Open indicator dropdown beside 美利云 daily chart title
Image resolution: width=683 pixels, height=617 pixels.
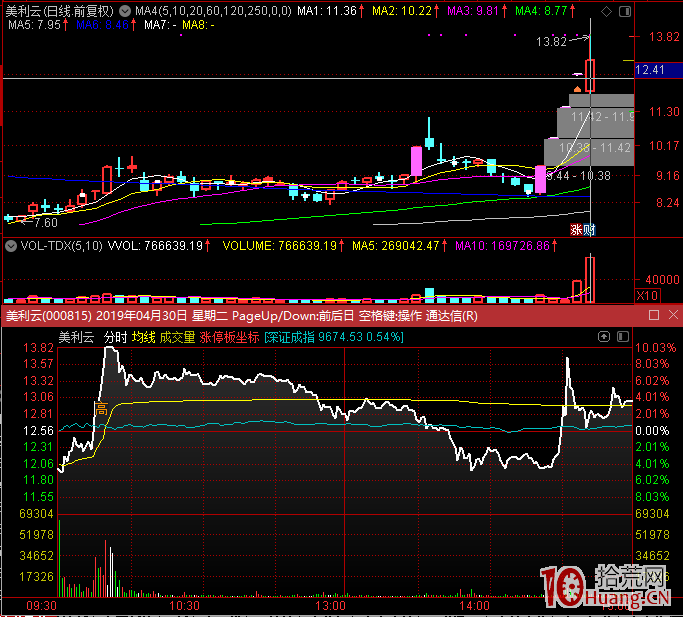[x=125, y=11]
